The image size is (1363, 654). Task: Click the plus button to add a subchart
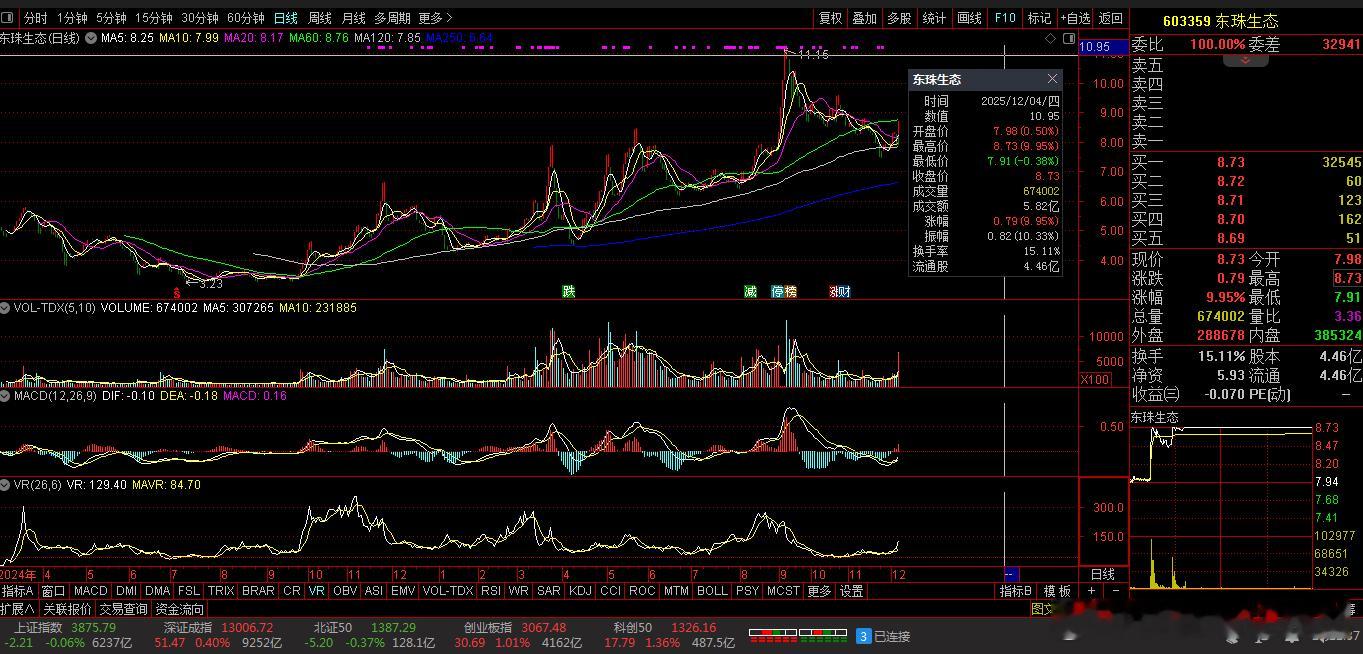(x=1092, y=591)
